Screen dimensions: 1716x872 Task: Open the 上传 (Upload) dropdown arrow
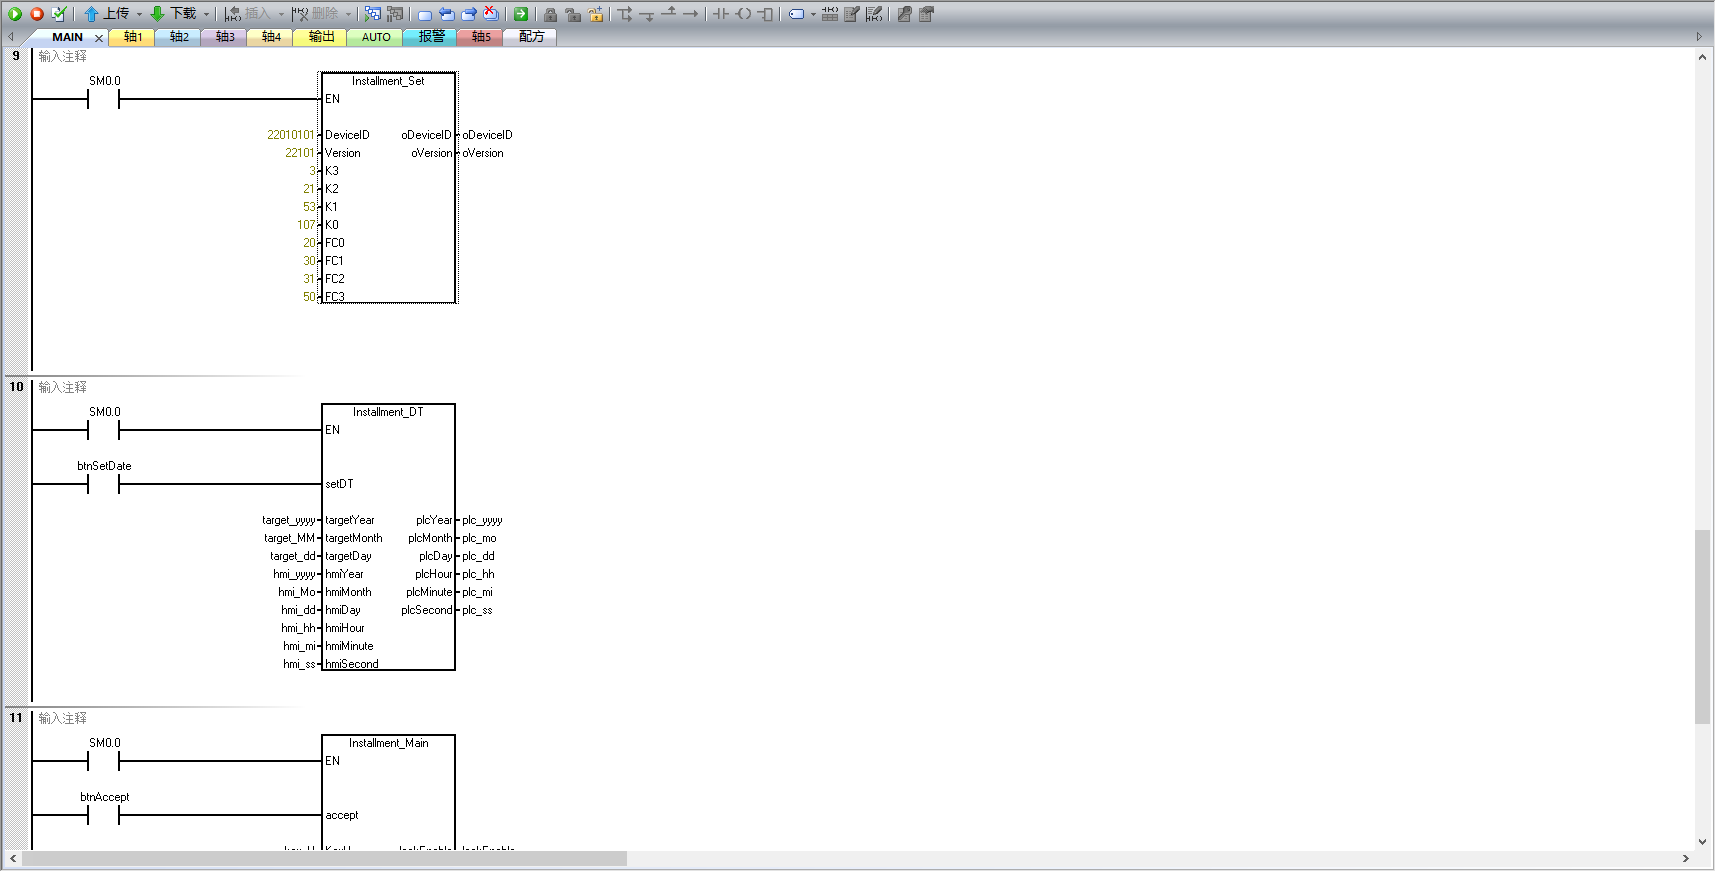pyautogui.click(x=139, y=14)
